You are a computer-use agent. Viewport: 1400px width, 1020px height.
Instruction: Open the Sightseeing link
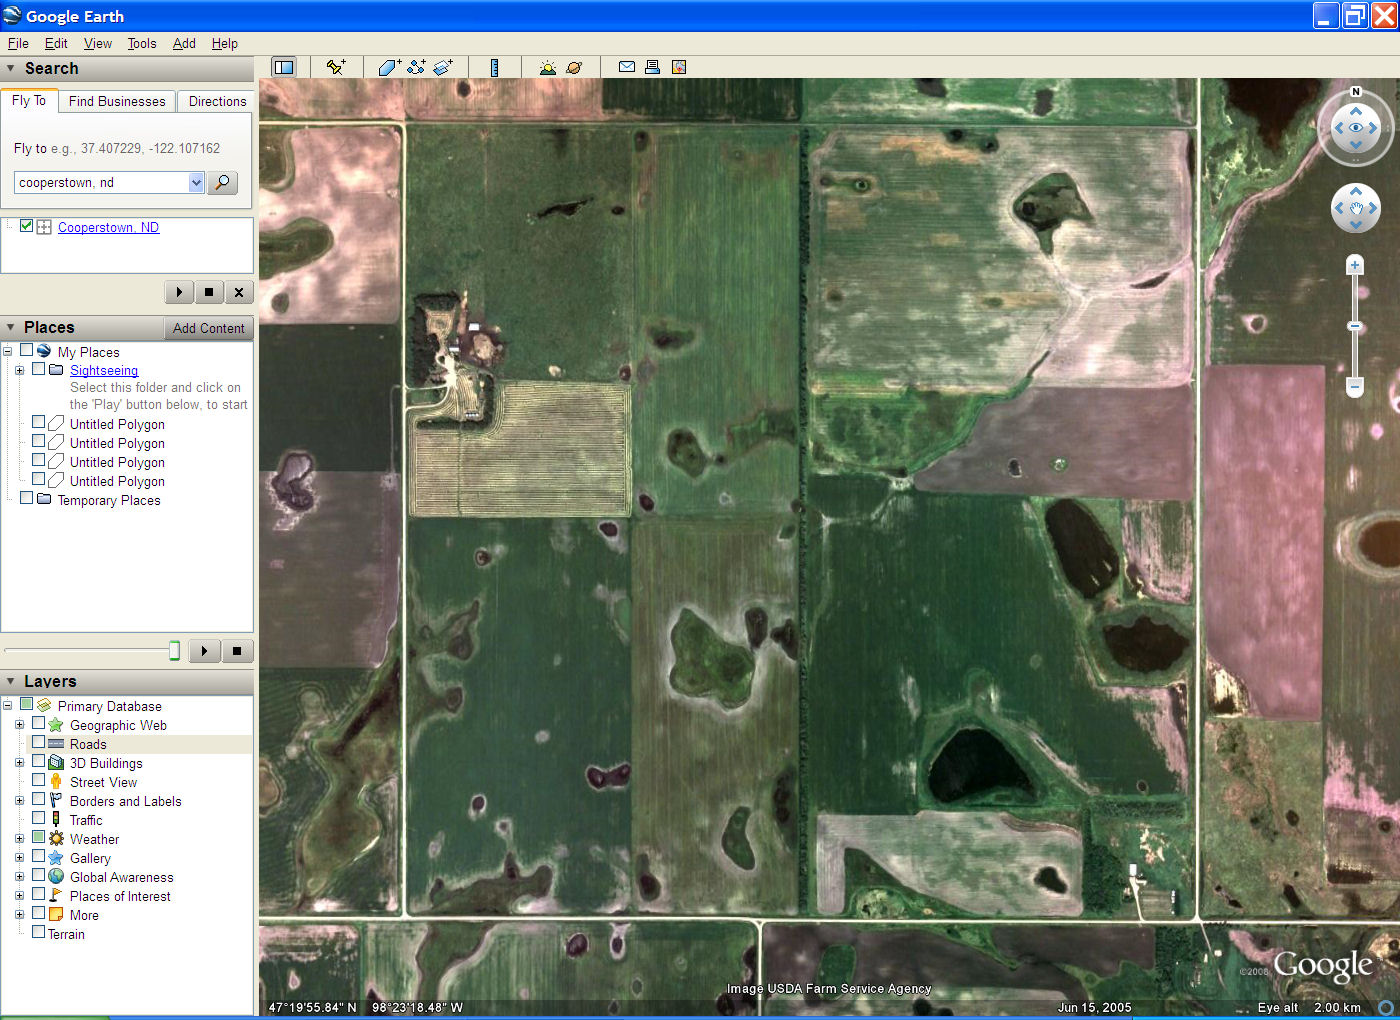coord(104,370)
